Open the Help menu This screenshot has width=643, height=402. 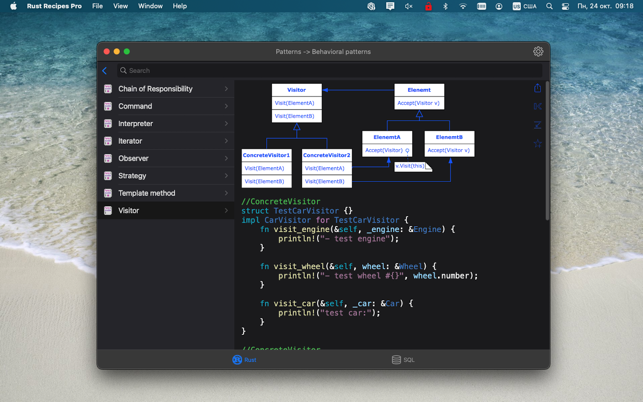(180, 6)
